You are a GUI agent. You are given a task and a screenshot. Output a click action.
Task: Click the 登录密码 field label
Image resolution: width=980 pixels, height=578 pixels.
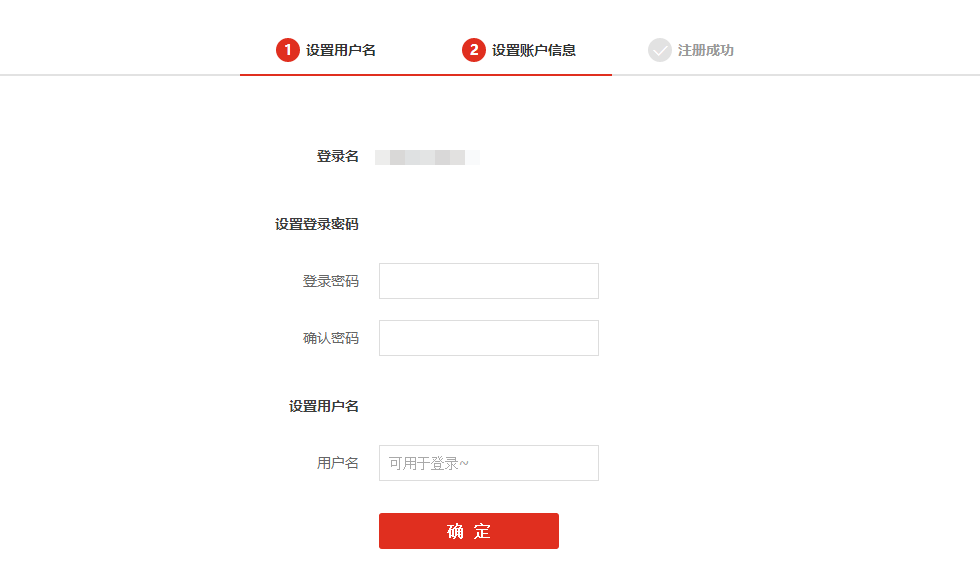pyautogui.click(x=331, y=281)
